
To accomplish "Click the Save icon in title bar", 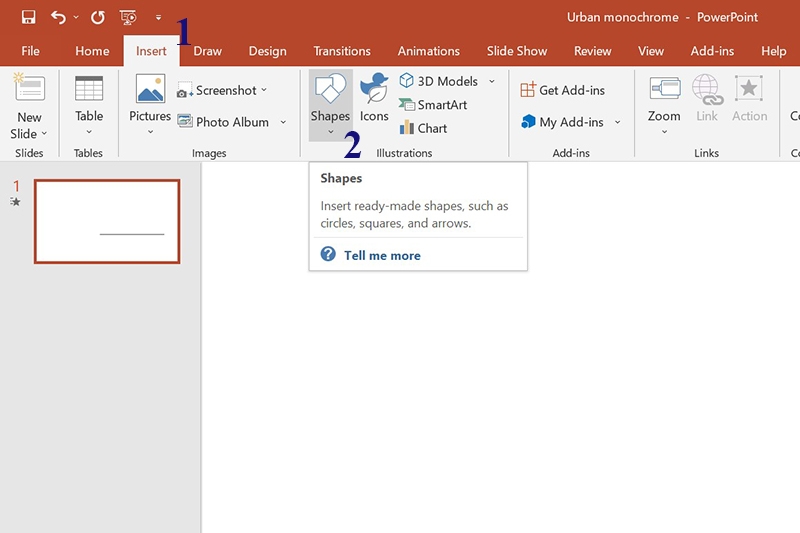I will click(x=28, y=17).
